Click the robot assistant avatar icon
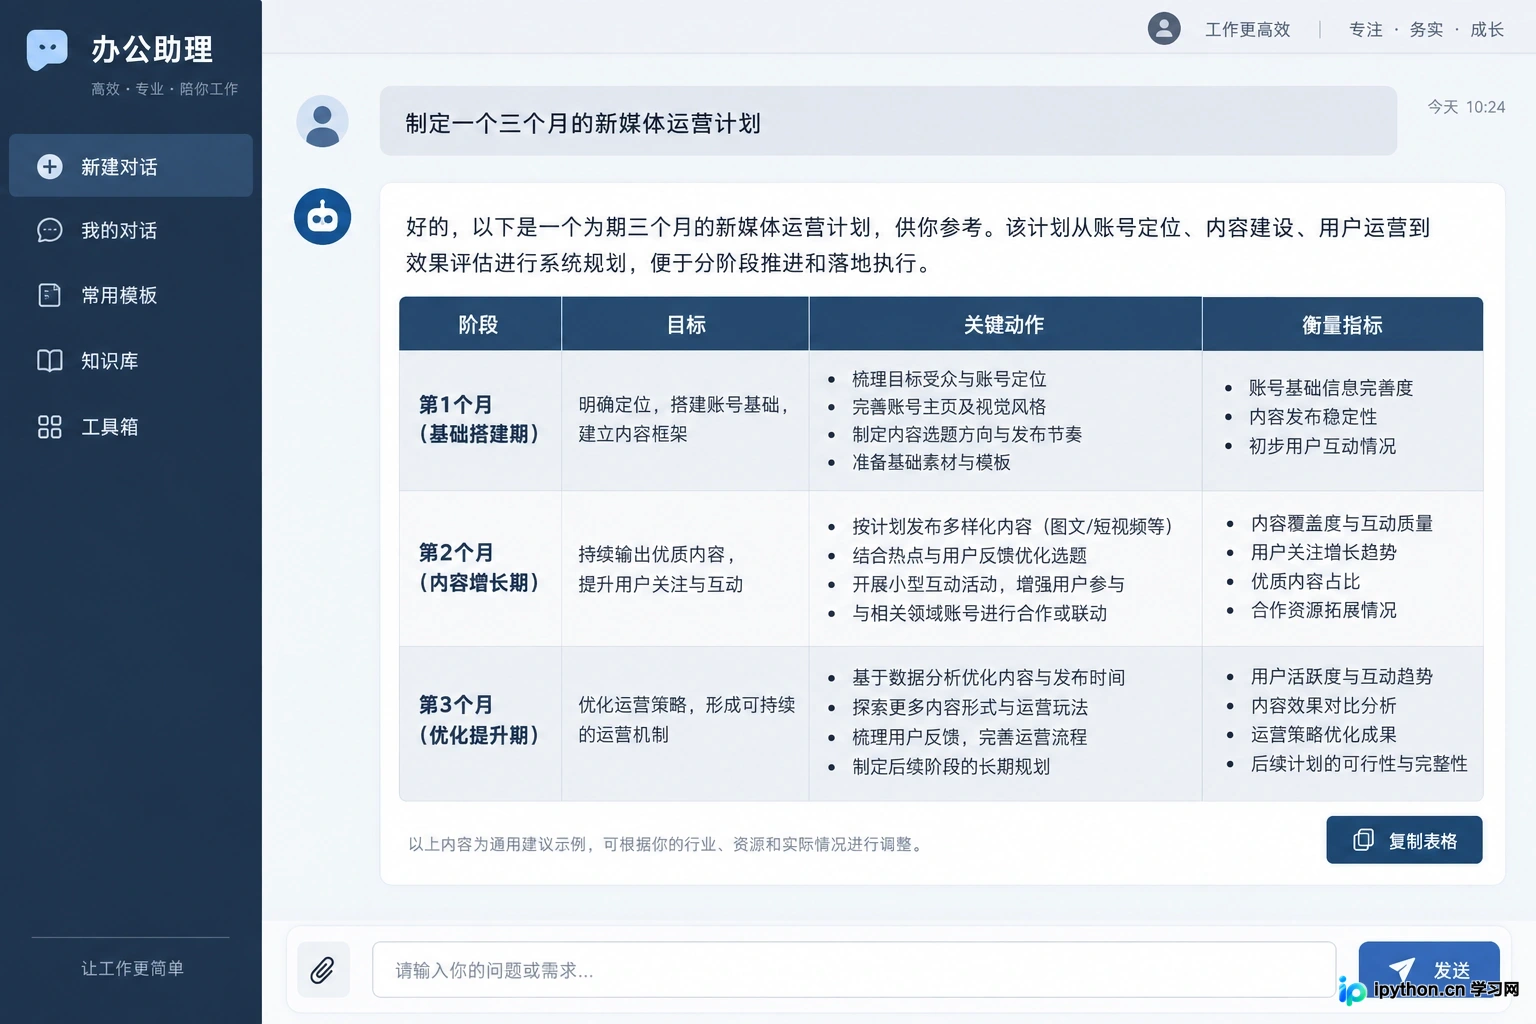The image size is (1536, 1024). click(322, 217)
